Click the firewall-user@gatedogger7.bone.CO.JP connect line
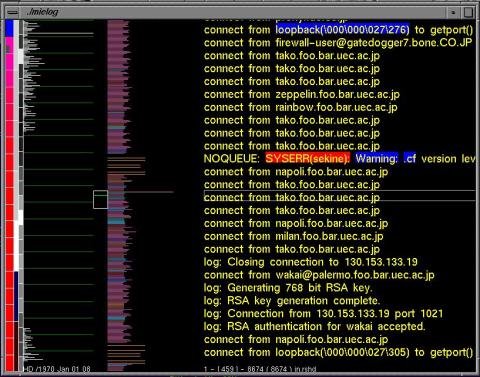The width and height of the screenshot is (480, 377). coord(338,43)
